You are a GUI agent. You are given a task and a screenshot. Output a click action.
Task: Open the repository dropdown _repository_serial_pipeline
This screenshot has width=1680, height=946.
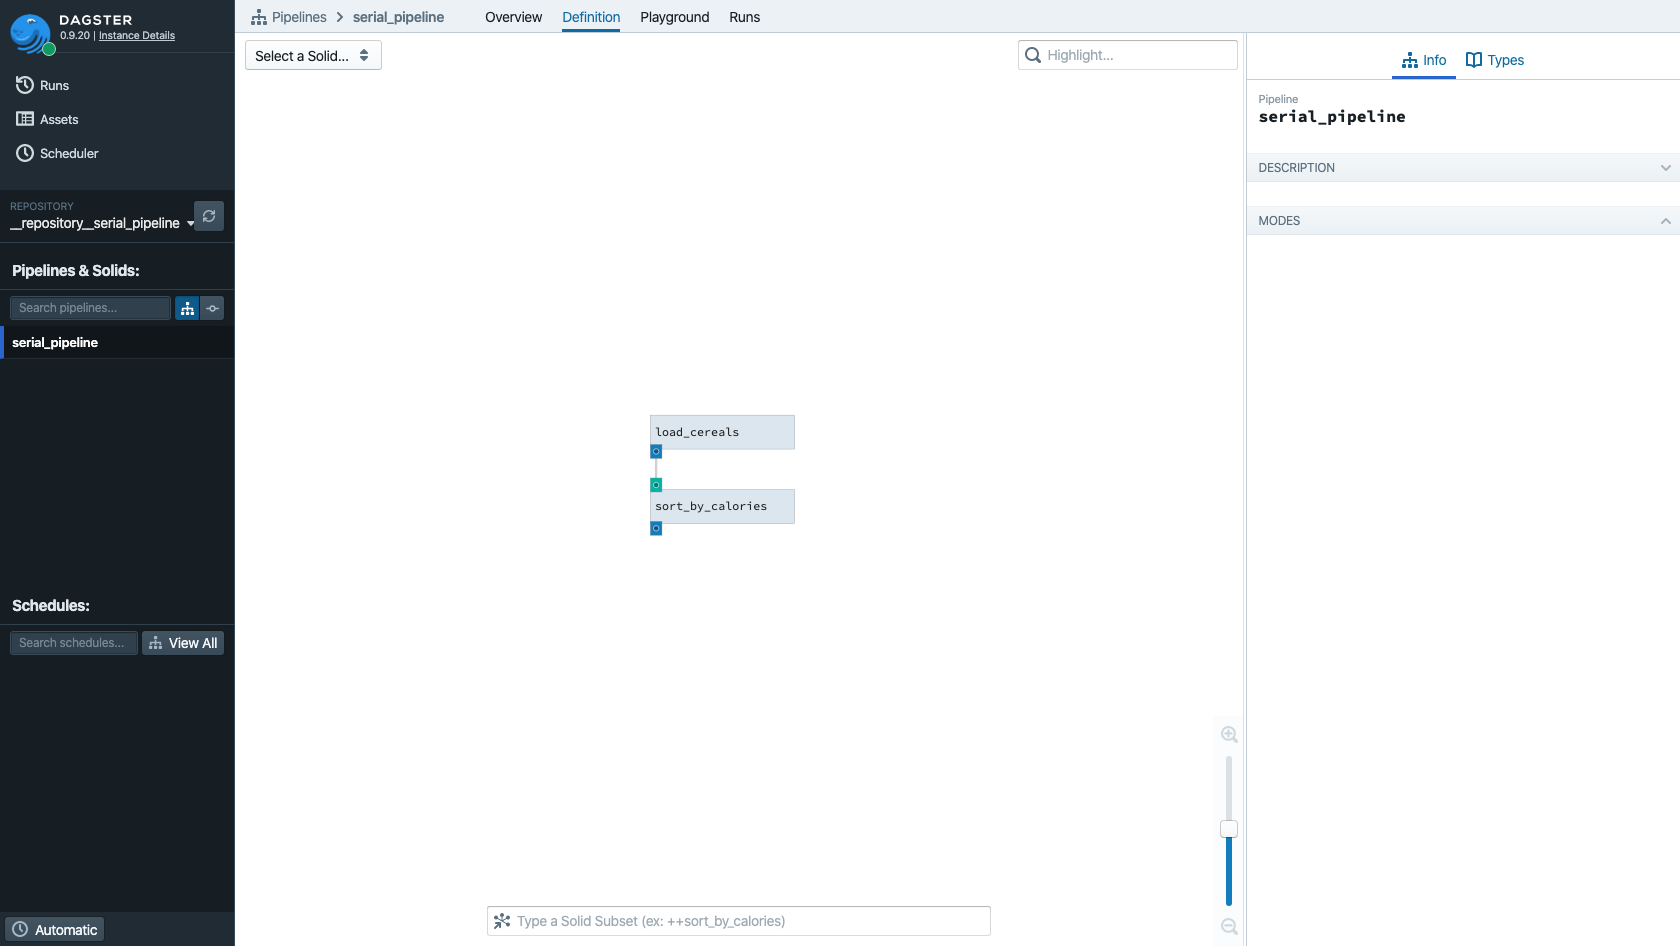point(102,223)
